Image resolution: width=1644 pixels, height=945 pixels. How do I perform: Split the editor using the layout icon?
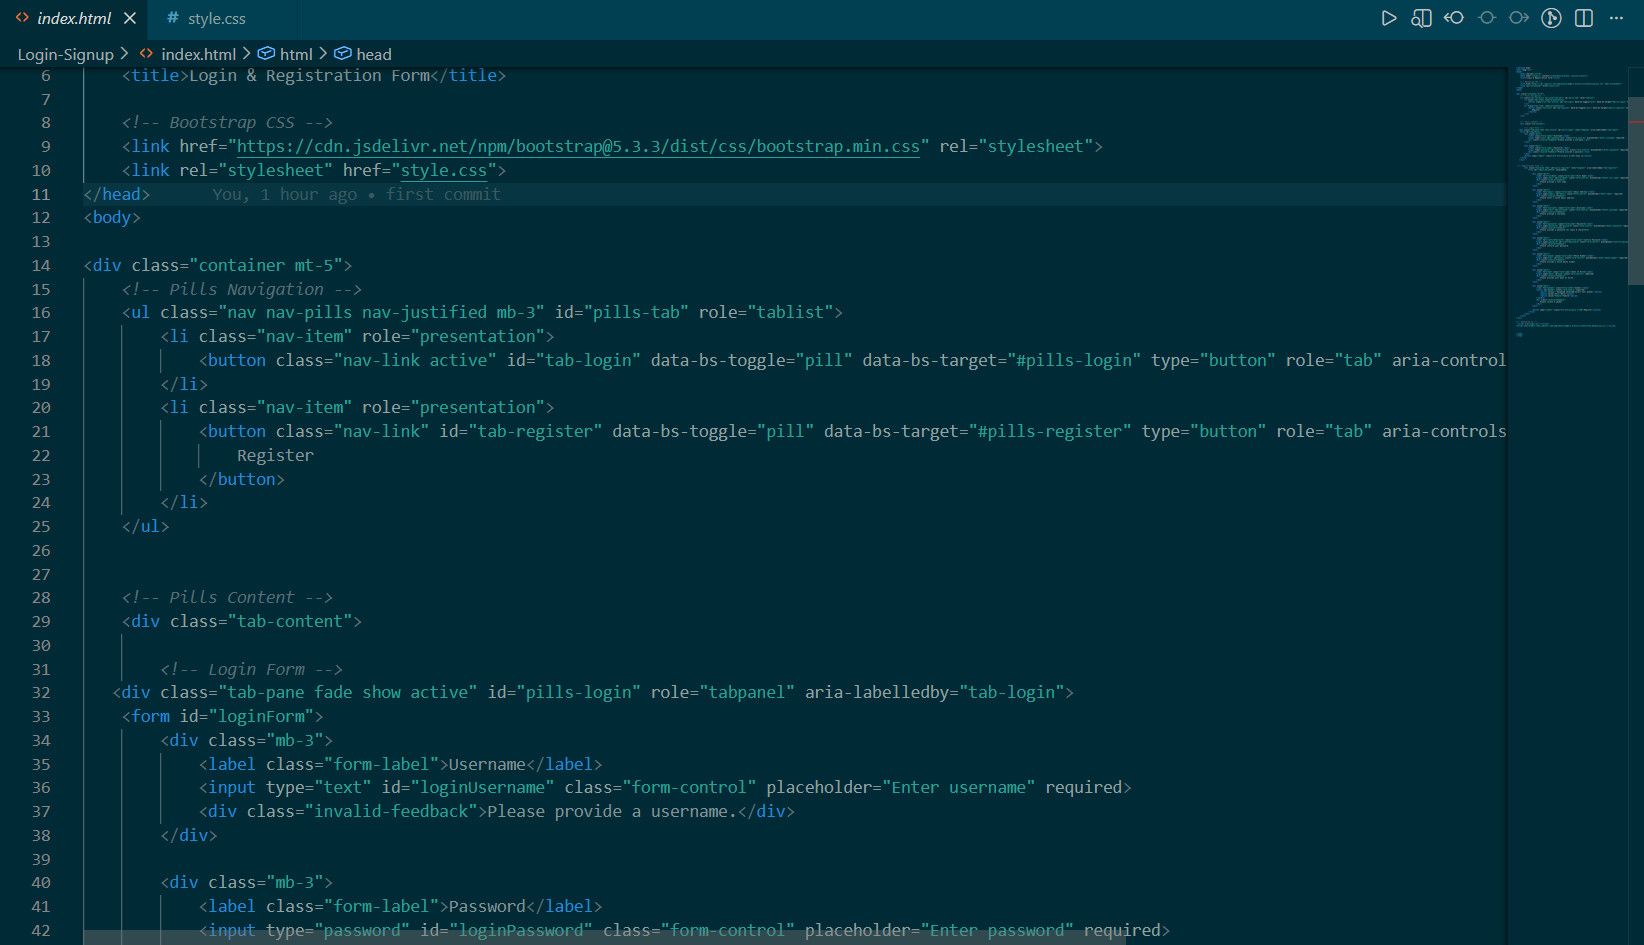click(x=1583, y=17)
